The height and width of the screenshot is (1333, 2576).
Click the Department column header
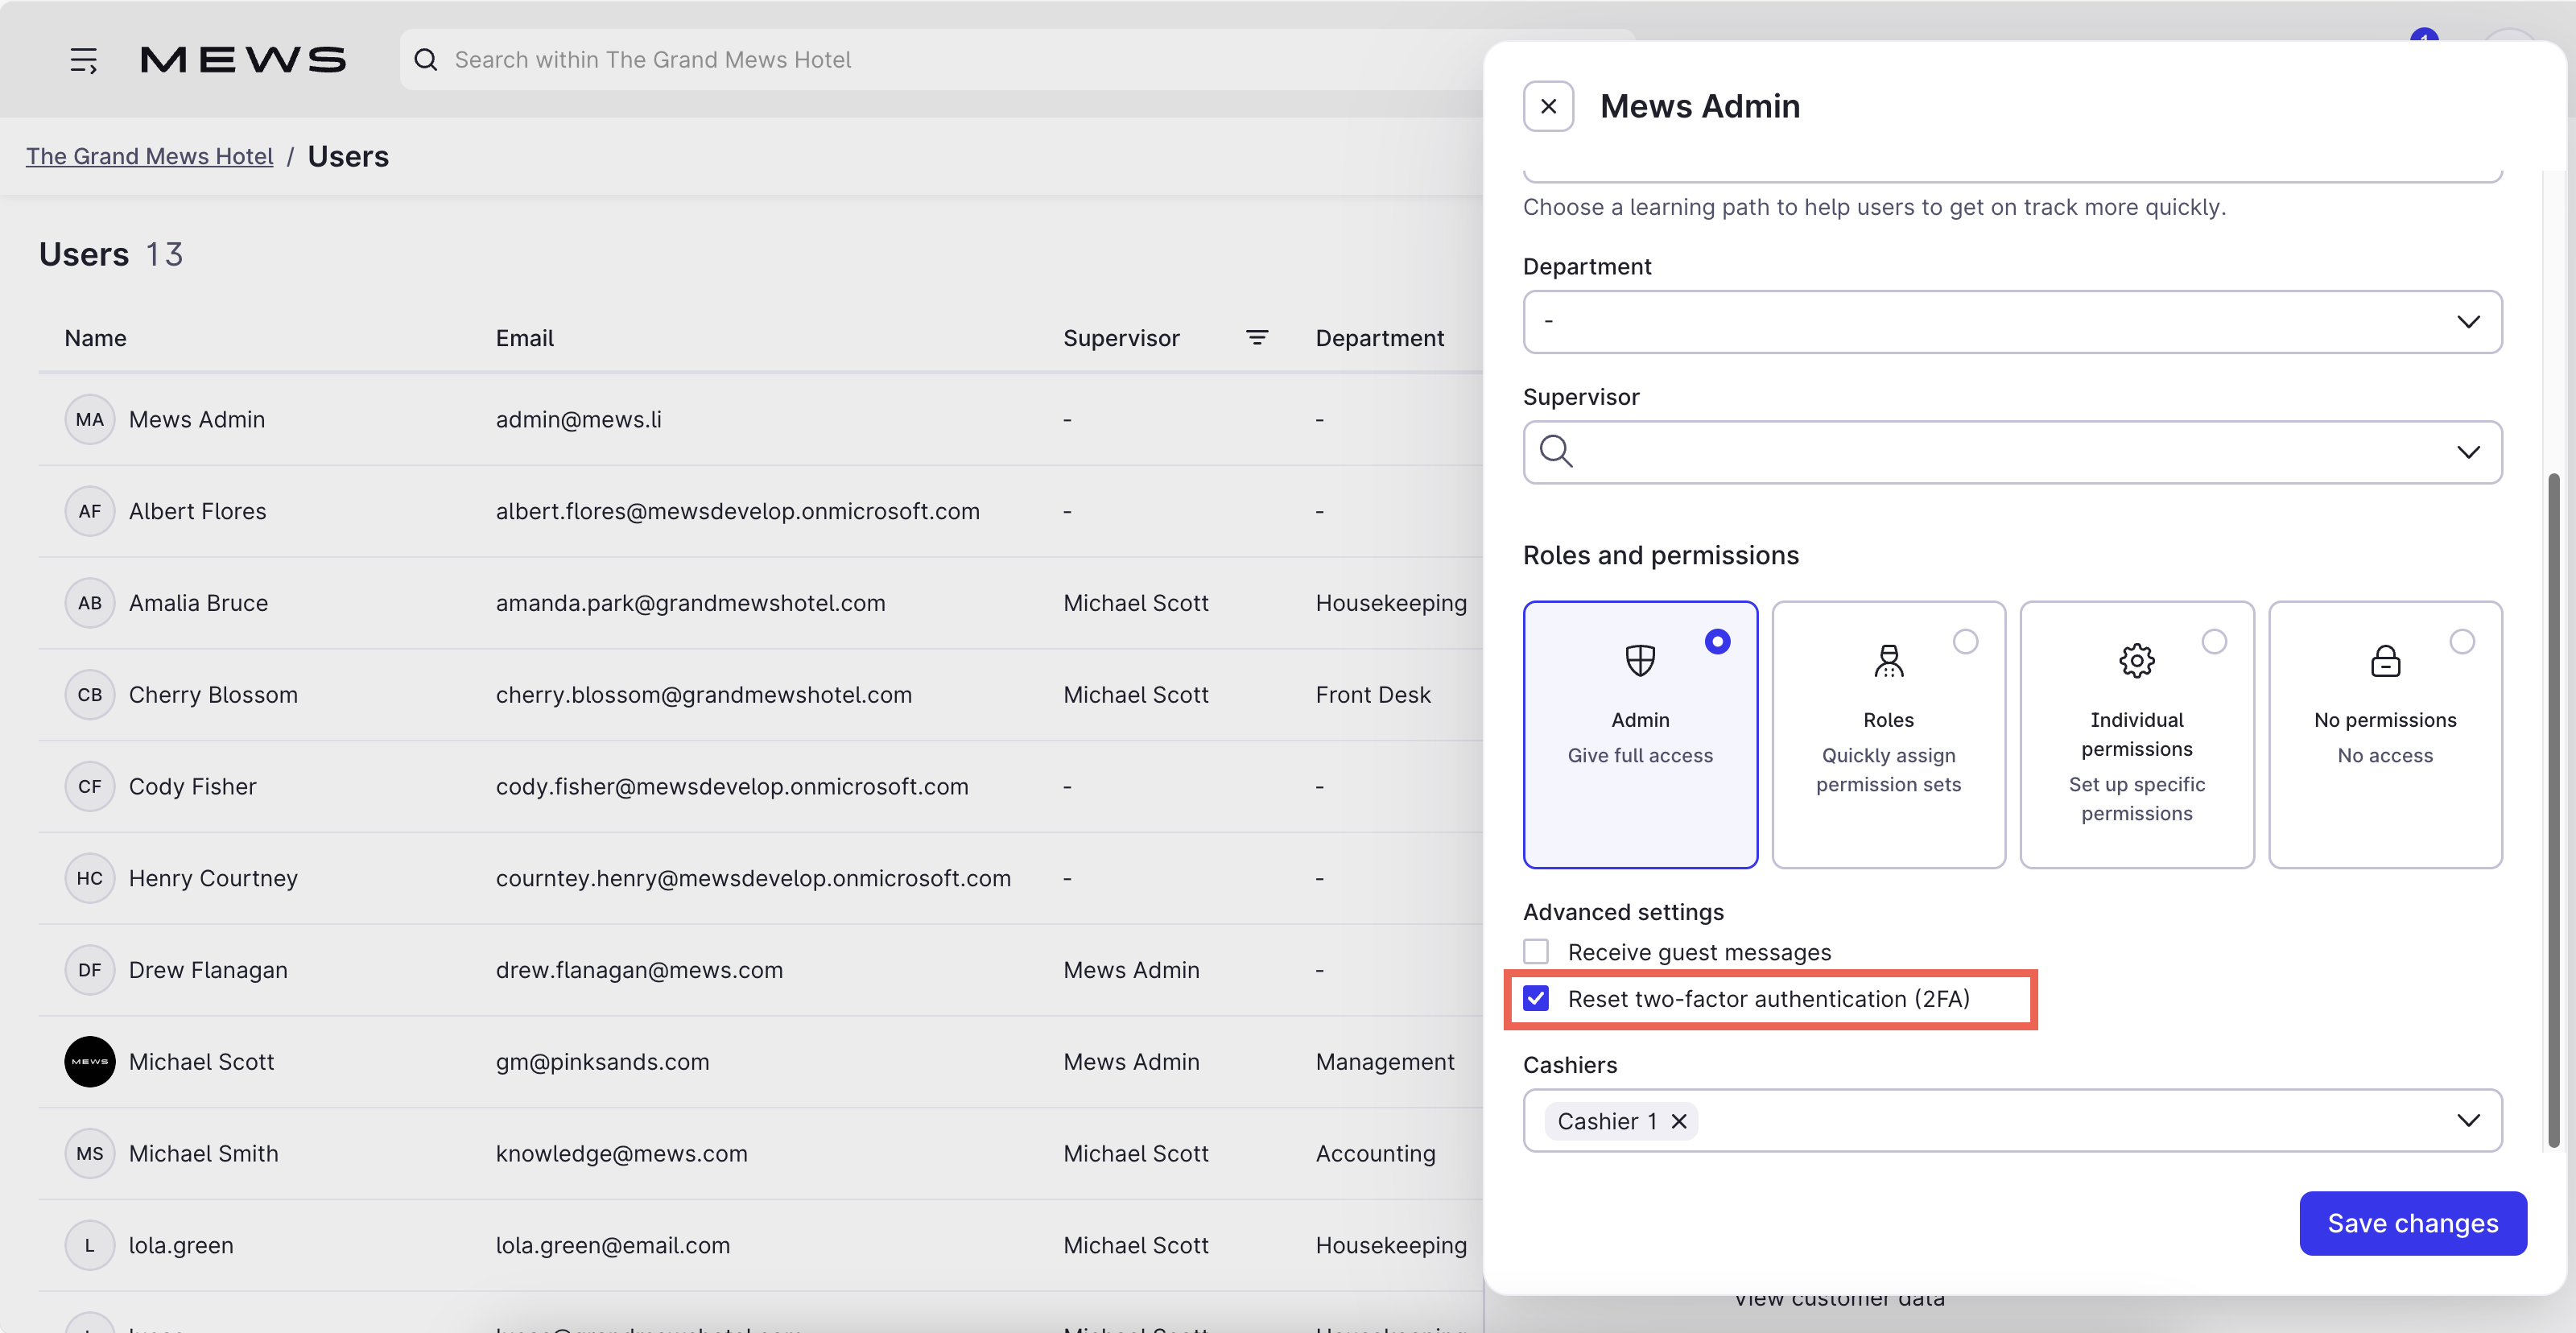[x=1379, y=338]
